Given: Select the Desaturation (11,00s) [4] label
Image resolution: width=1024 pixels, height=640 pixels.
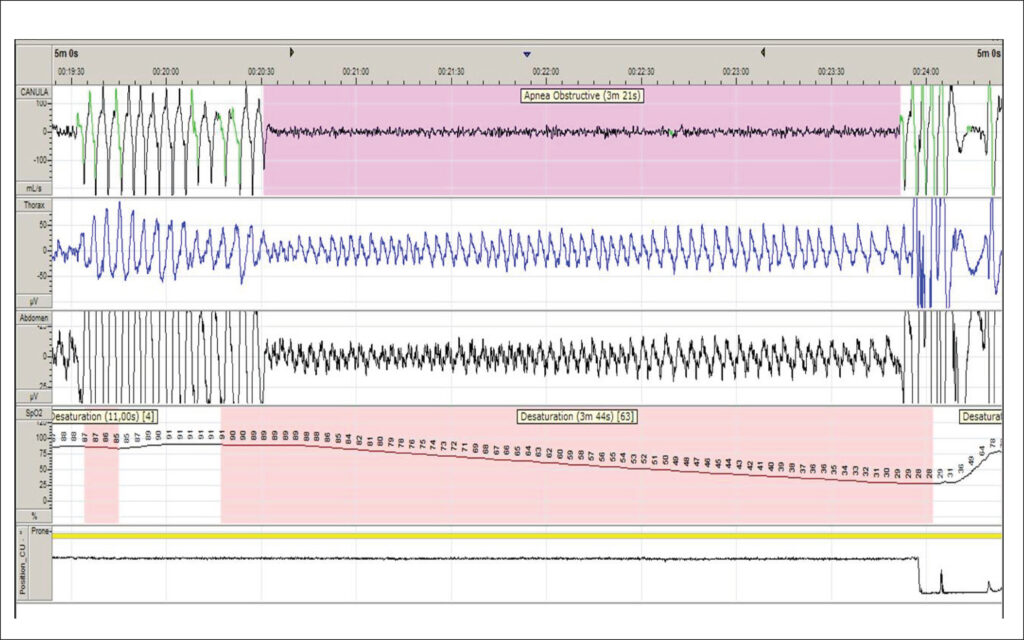Looking at the screenshot, I should pyautogui.click(x=103, y=417).
